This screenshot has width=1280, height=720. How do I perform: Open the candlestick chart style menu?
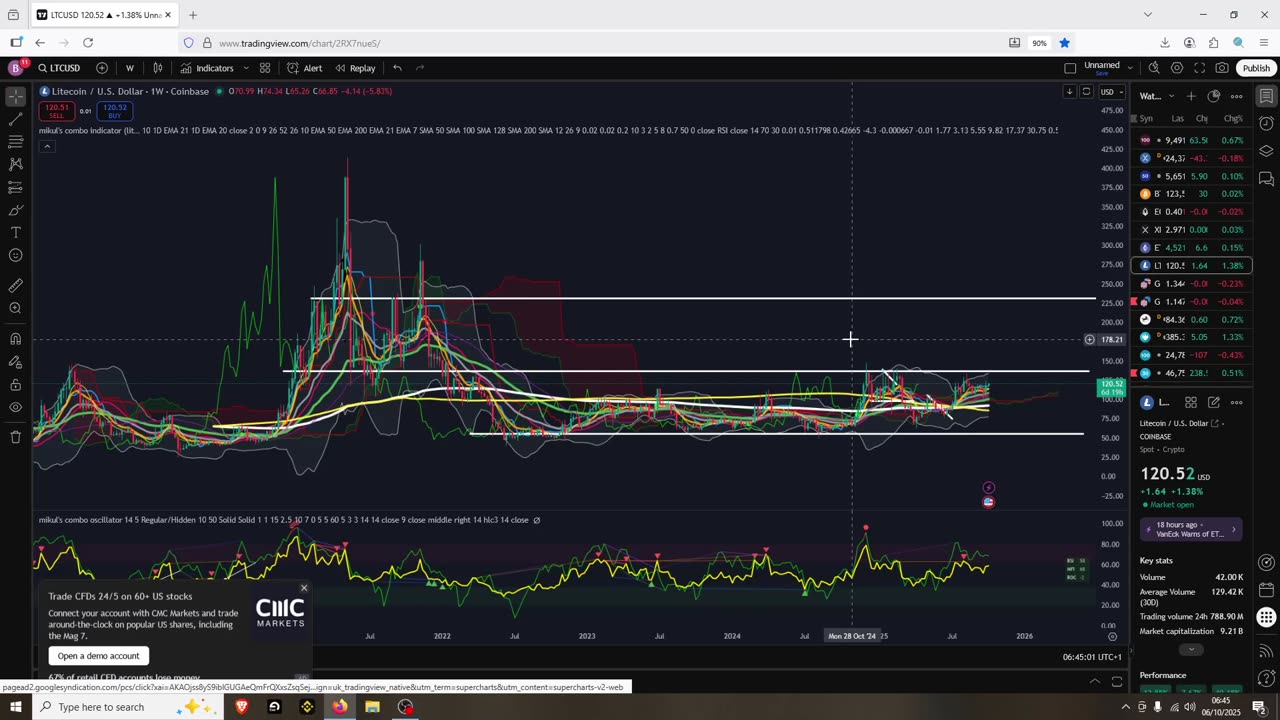(158, 68)
